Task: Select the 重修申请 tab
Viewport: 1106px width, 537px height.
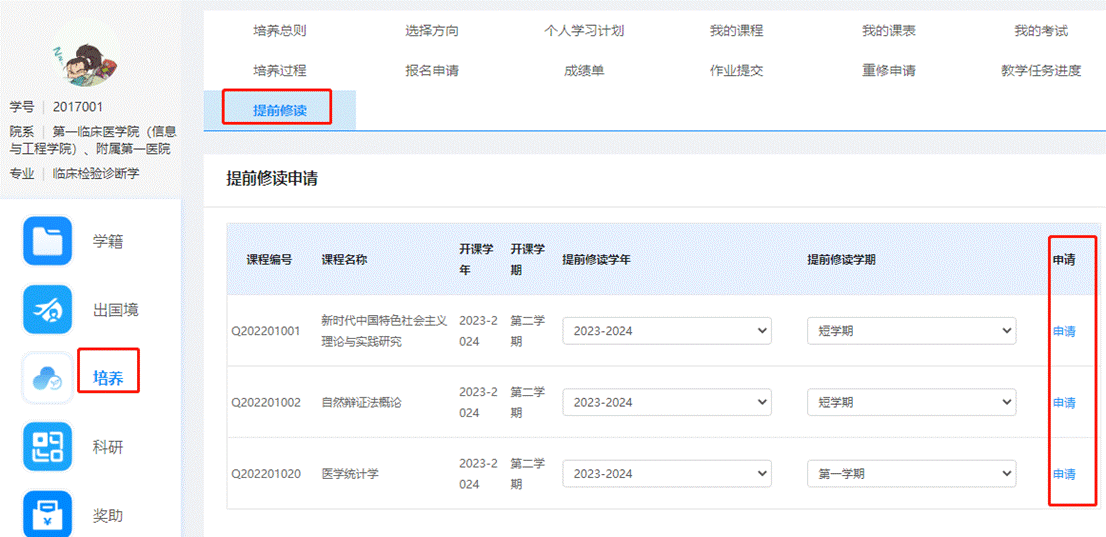Action: coord(888,71)
